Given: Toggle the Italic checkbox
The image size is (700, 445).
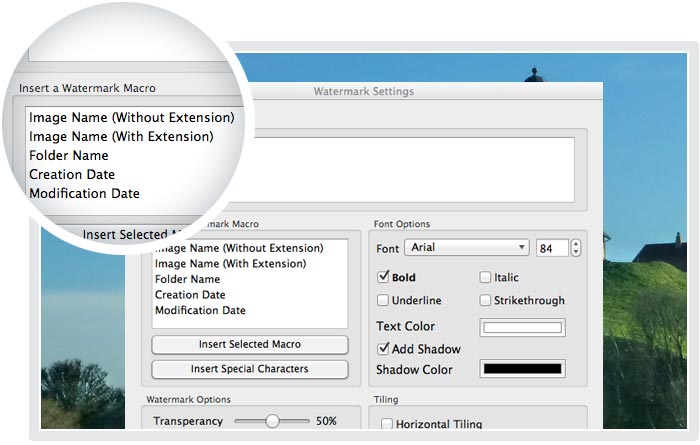Looking at the screenshot, I should click(x=485, y=277).
